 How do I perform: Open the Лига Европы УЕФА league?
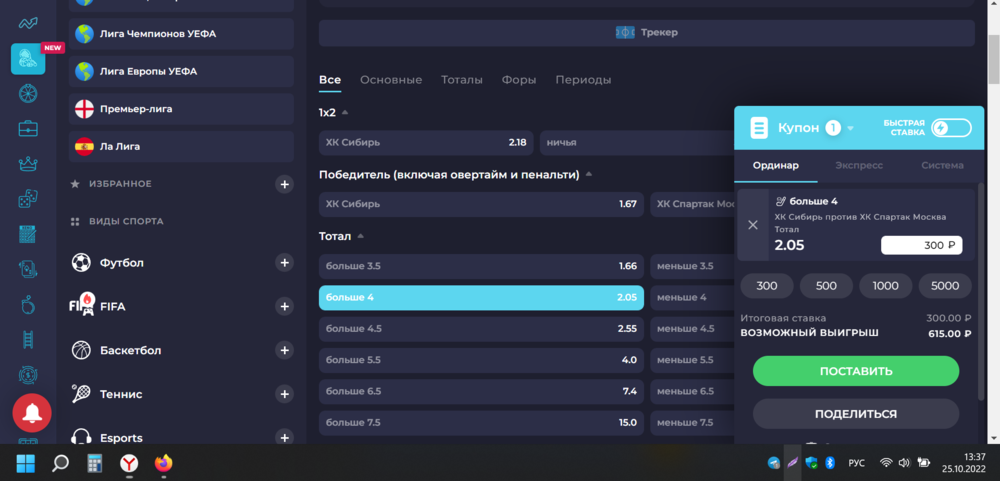point(181,71)
